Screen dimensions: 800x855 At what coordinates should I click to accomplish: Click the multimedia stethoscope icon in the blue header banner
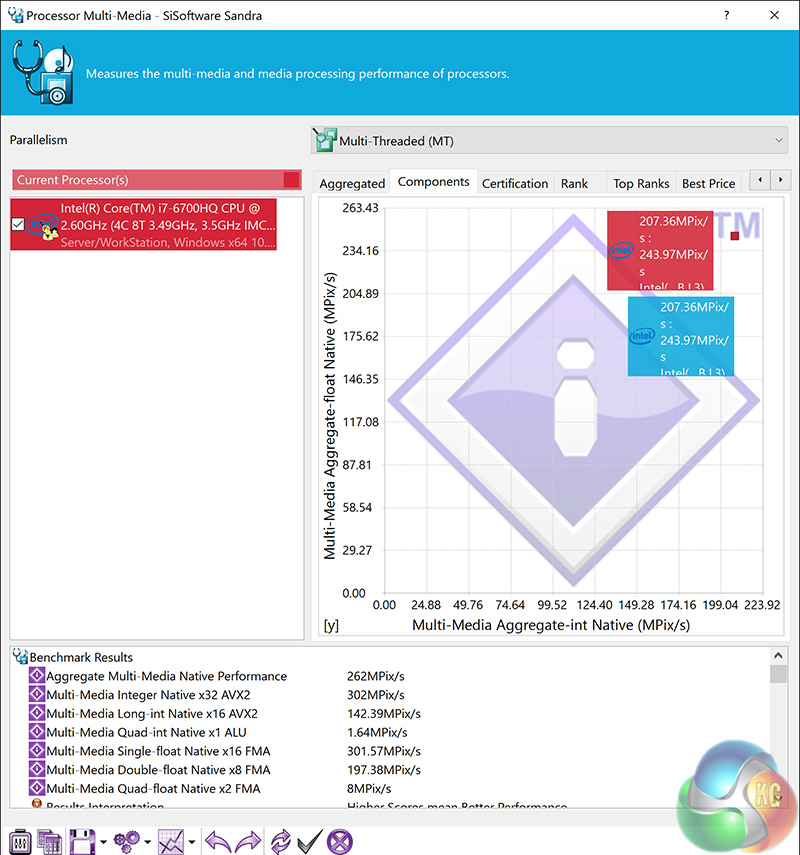[43, 73]
